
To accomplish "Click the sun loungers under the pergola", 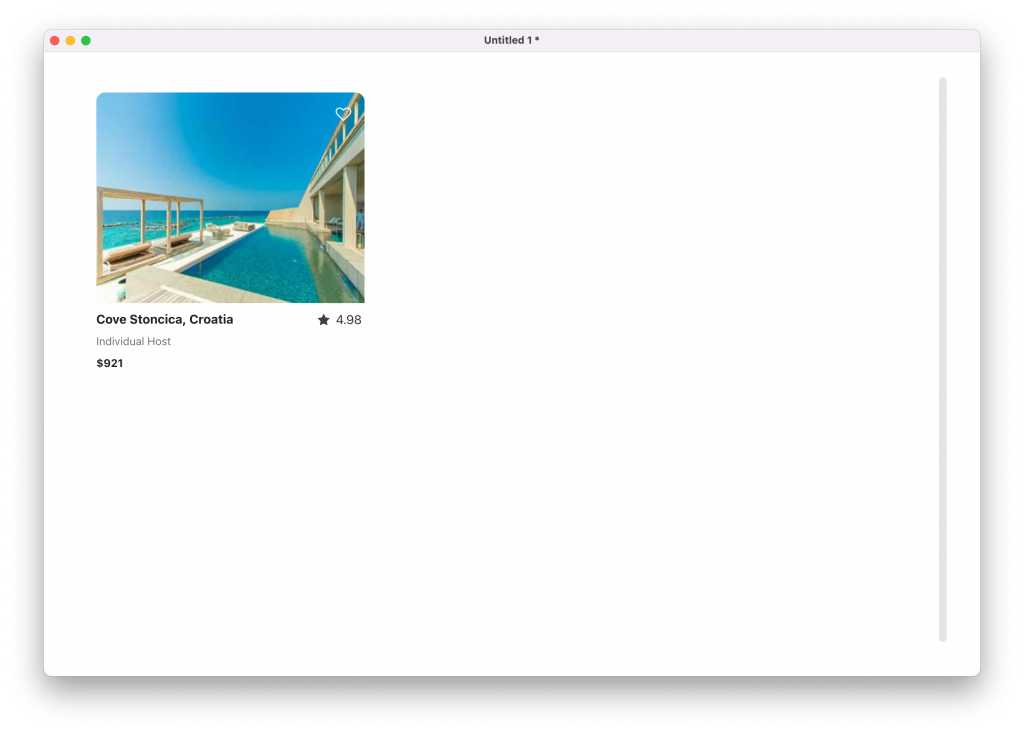I will click(x=140, y=246).
